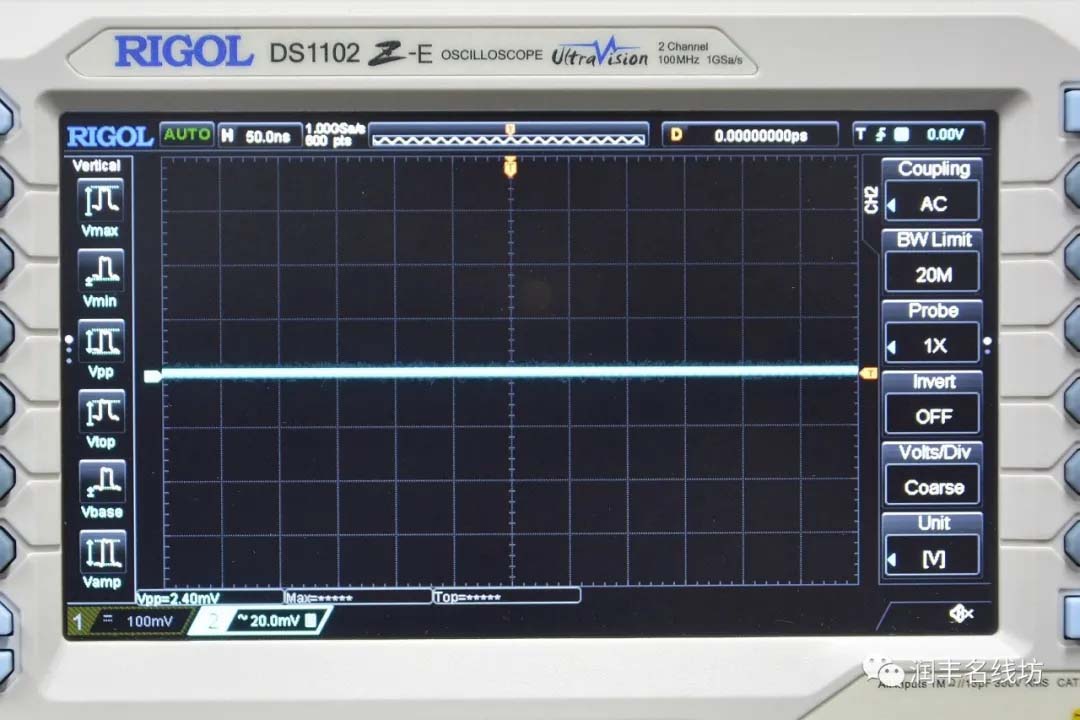1080x720 pixels.
Task: Toggle the Invert OFF setting
Action: pos(932,416)
